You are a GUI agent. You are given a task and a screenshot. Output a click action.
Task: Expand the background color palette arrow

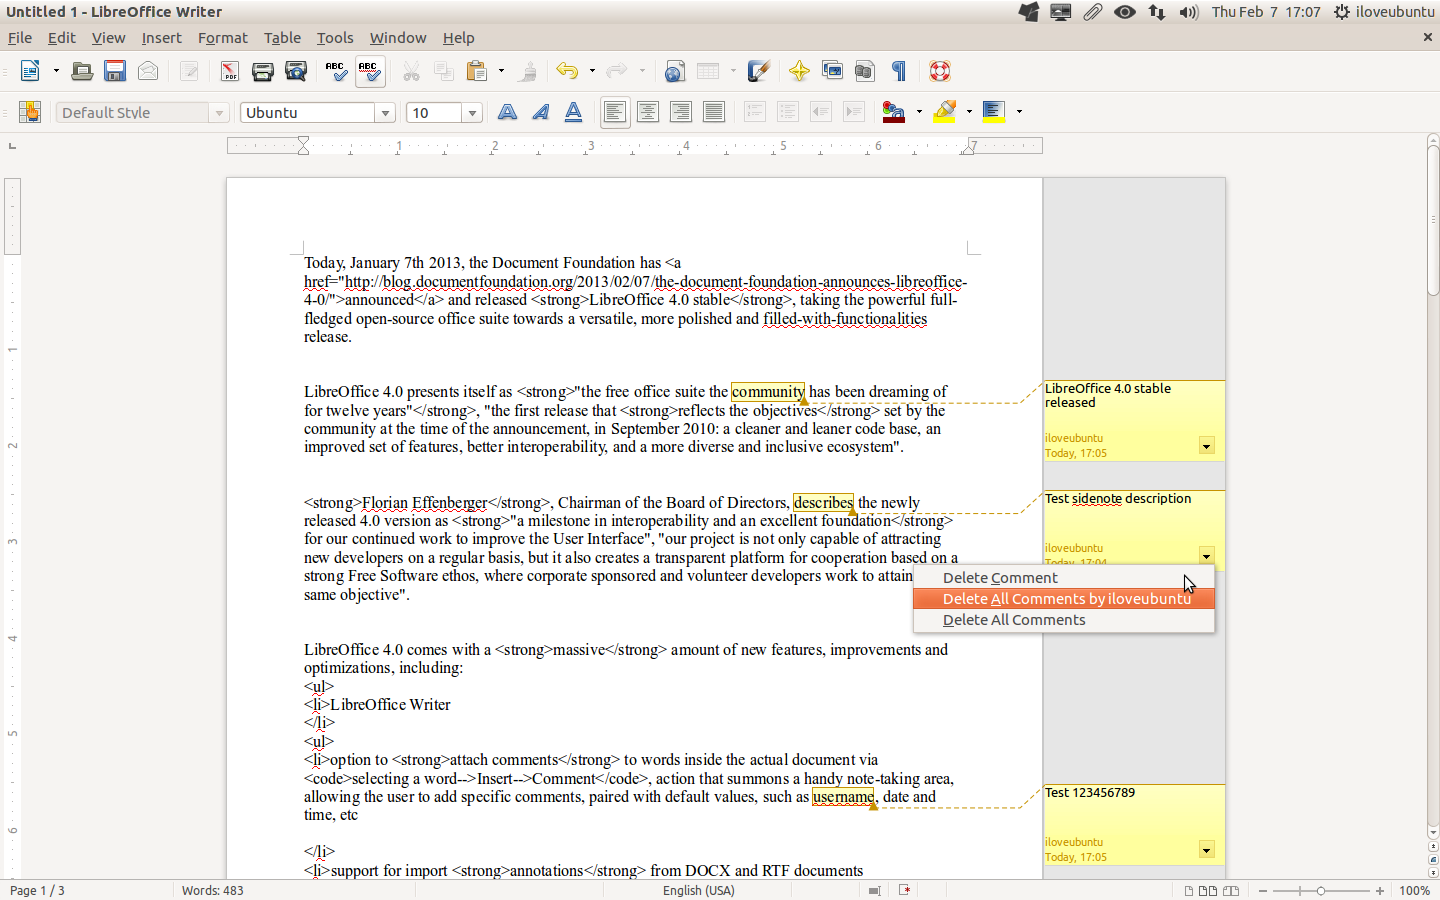pos(1019,112)
